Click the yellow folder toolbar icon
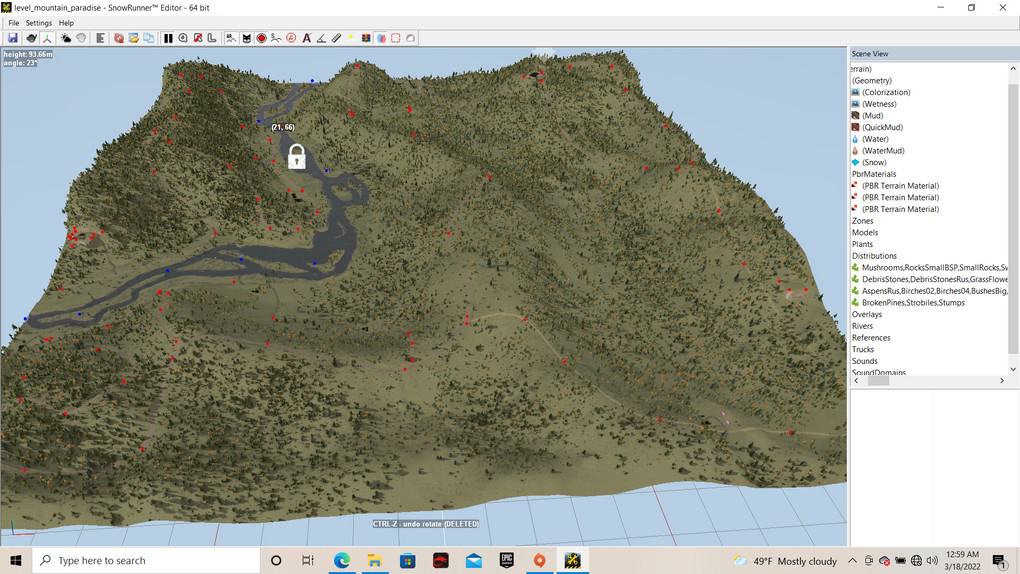This screenshot has width=1020, height=574. [x=133, y=38]
